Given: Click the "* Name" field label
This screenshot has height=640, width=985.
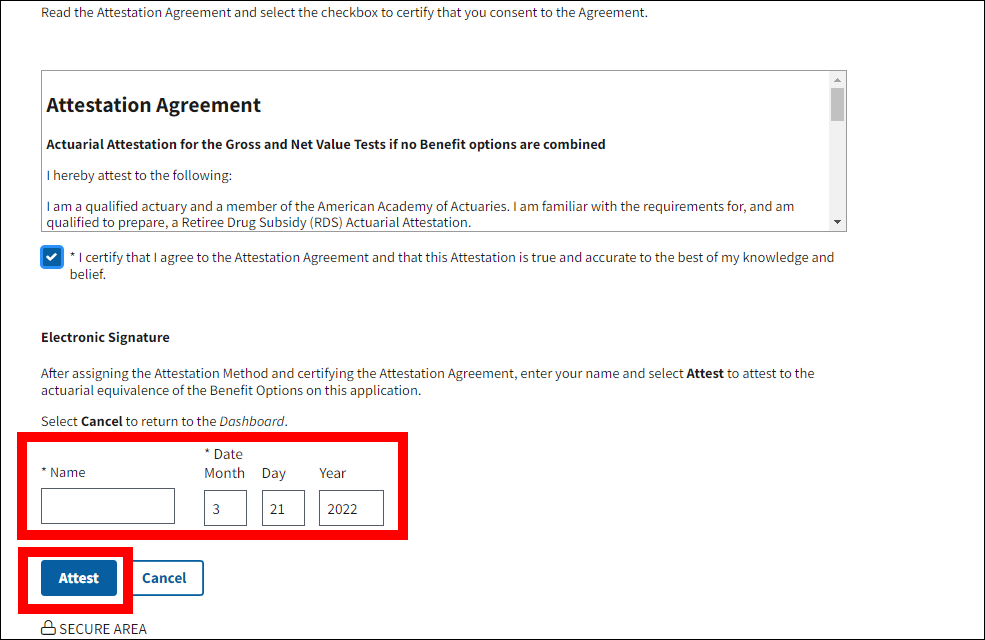Looking at the screenshot, I should [x=63, y=472].
